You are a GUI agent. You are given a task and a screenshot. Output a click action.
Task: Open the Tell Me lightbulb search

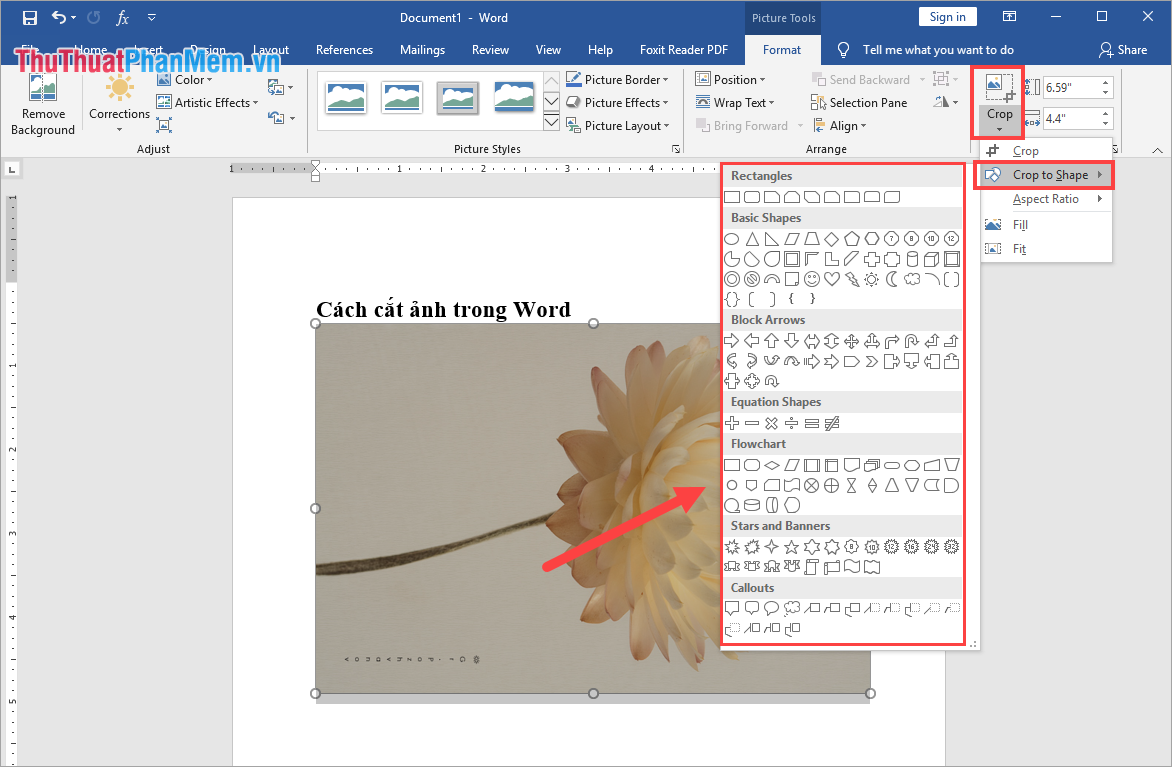[x=843, y=50]
